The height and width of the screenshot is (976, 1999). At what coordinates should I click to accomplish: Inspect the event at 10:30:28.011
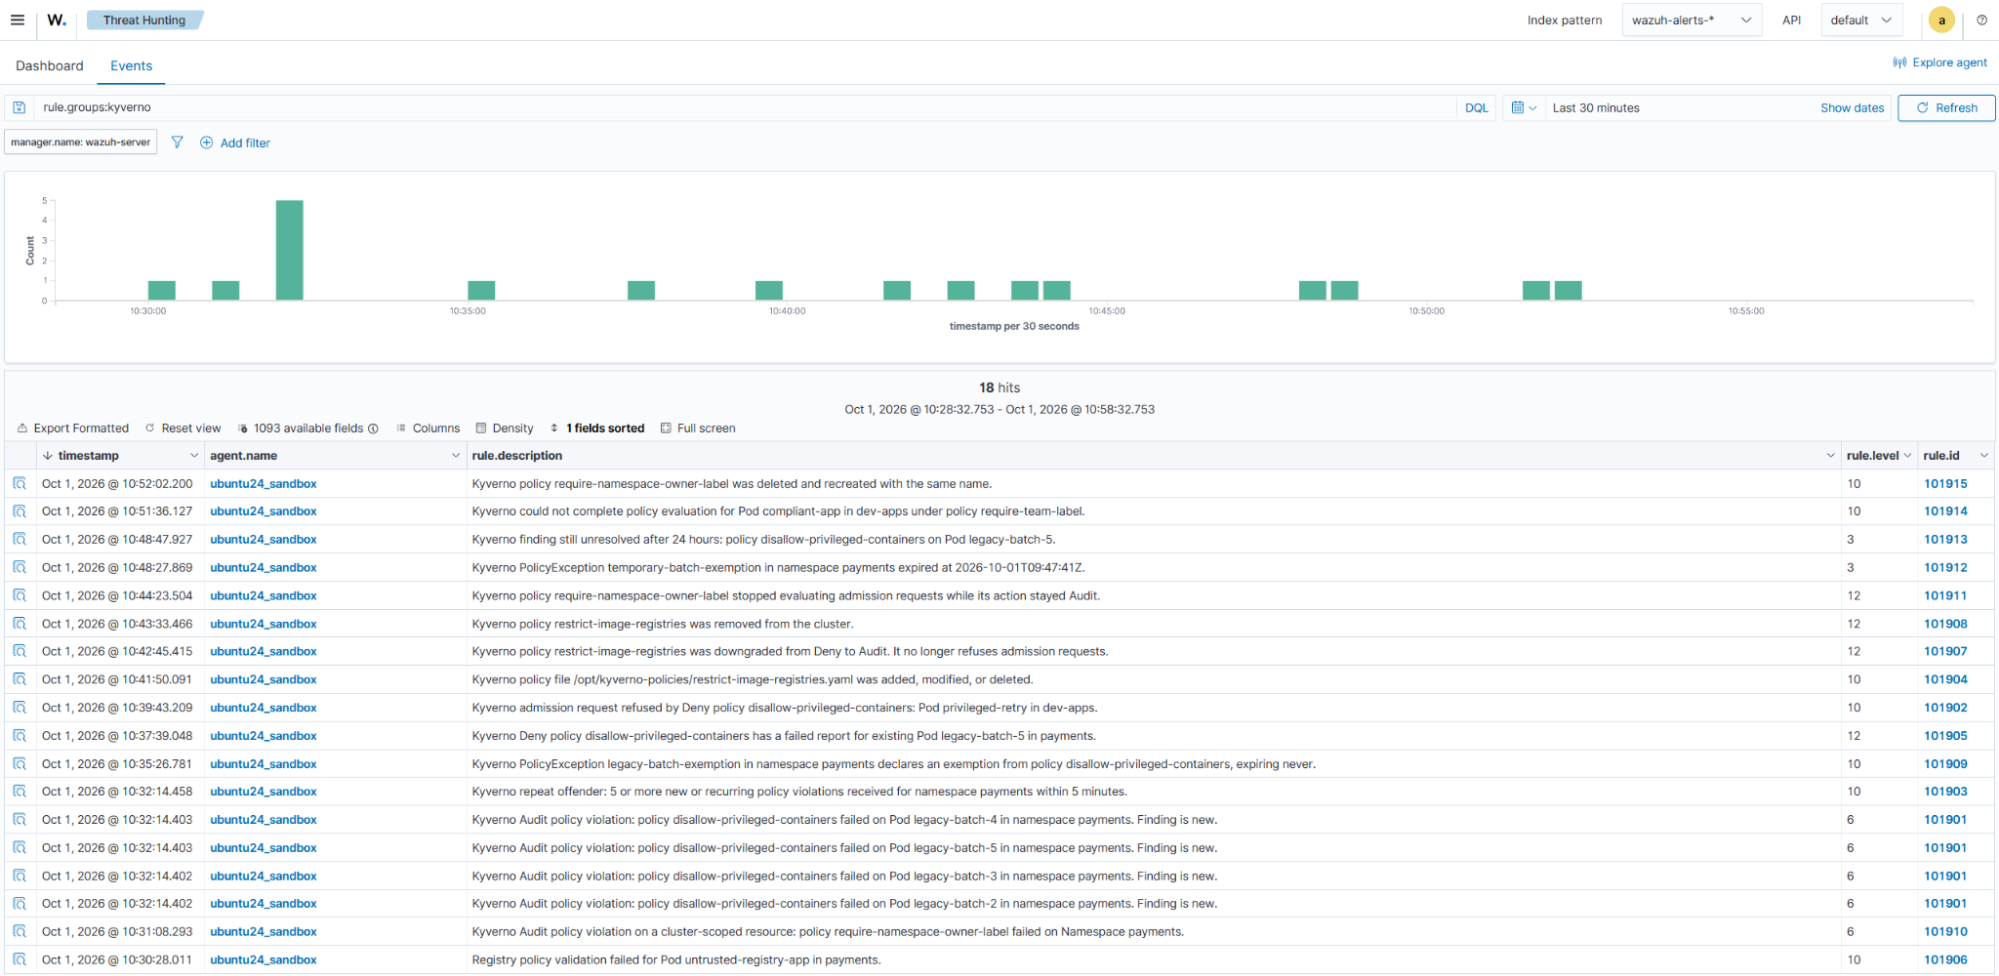(x=19, y=959)
